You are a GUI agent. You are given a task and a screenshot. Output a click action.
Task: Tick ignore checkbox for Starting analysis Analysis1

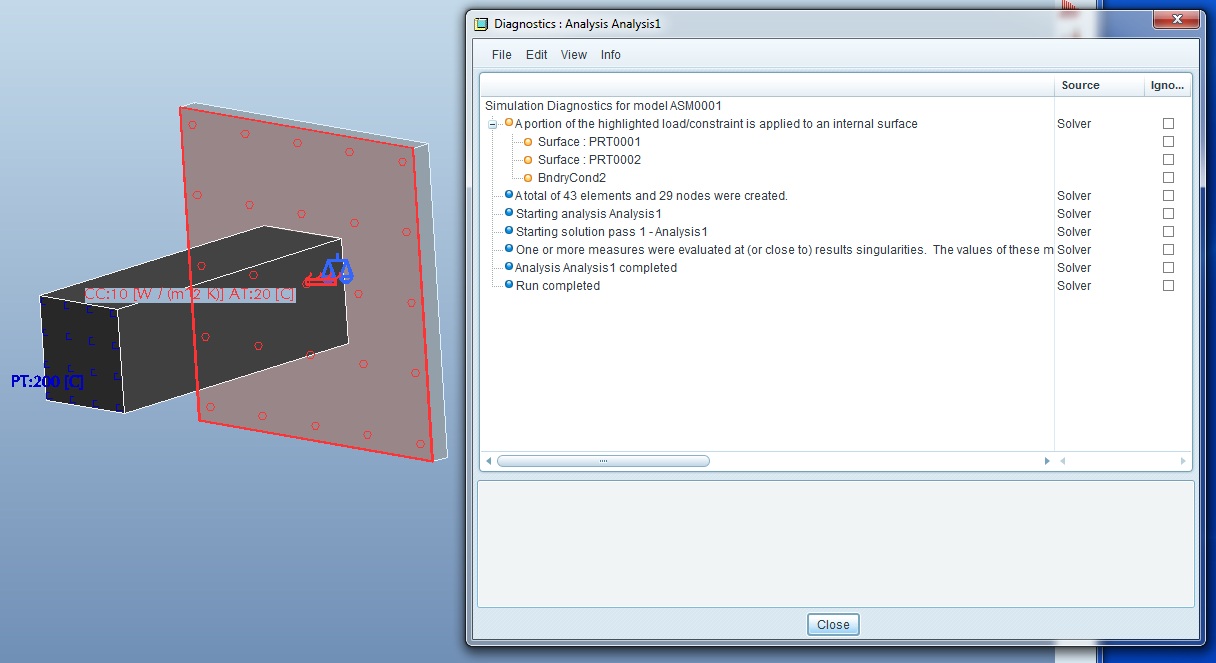pyautogui.click(x=1168, y=214)
